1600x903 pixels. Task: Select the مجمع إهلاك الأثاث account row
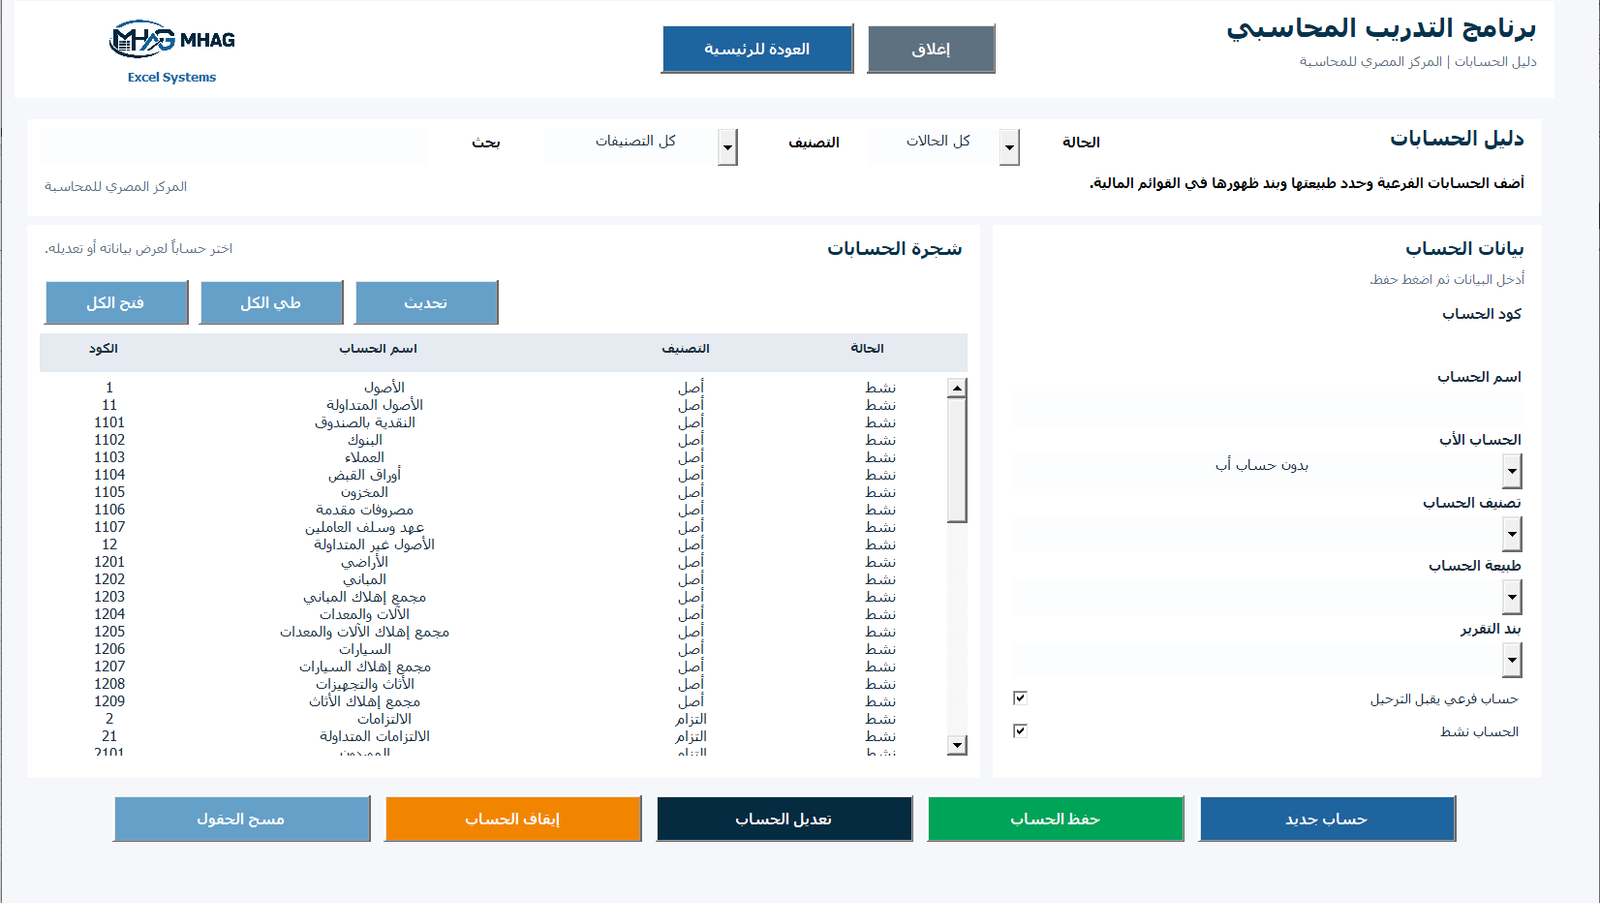point(494,702)
